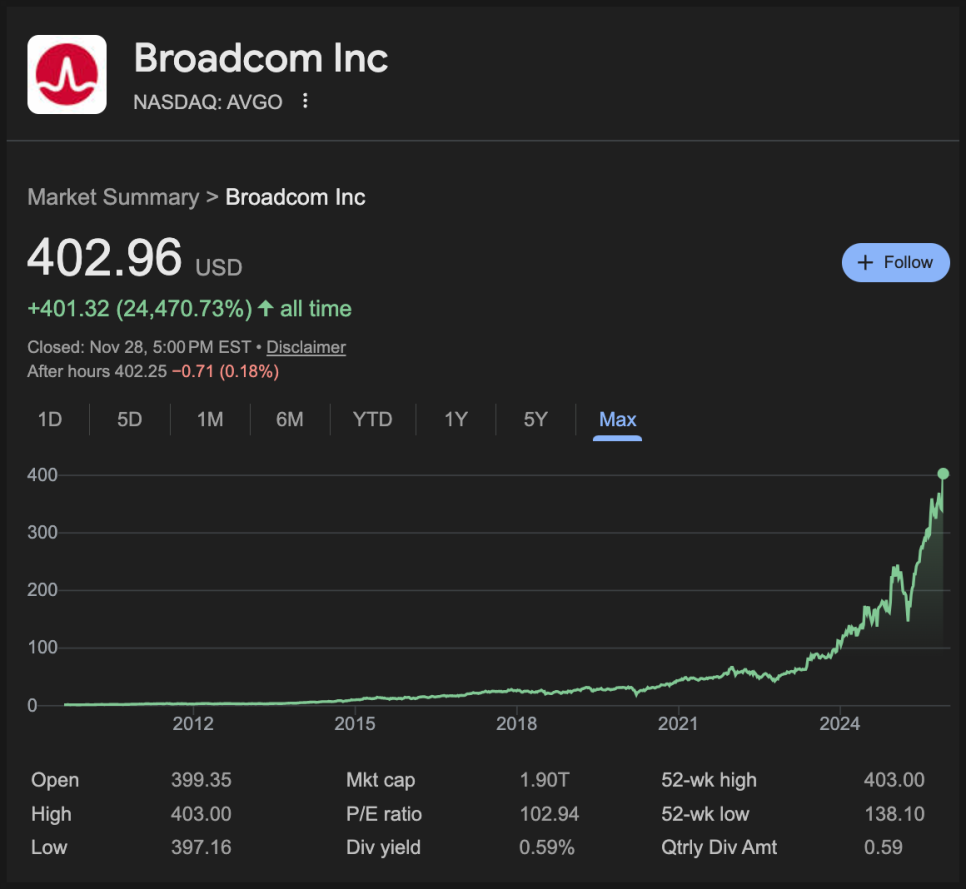The height and width of the screenshot is (889, 966).
Task: Switch to the 1M chart range
Action: [x=210, y=419]
